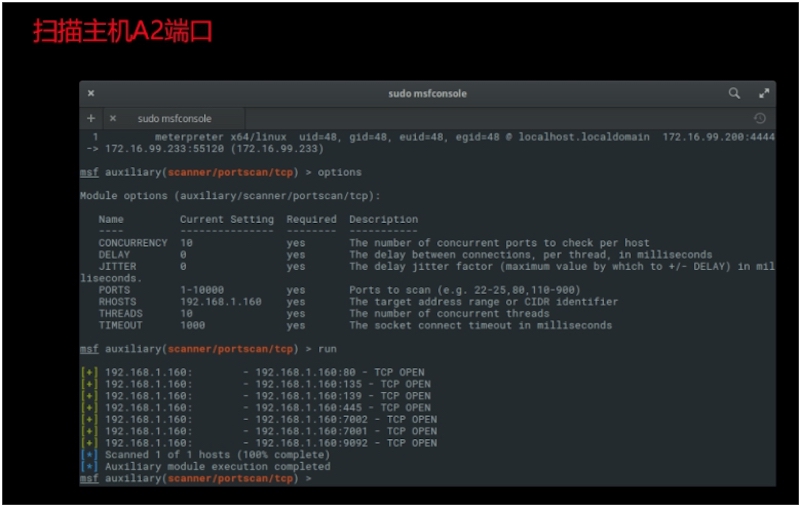Viewport: 800px width, 506px height.
Task: Open the tab history clock icon
Action: click(x=760, y=118)
